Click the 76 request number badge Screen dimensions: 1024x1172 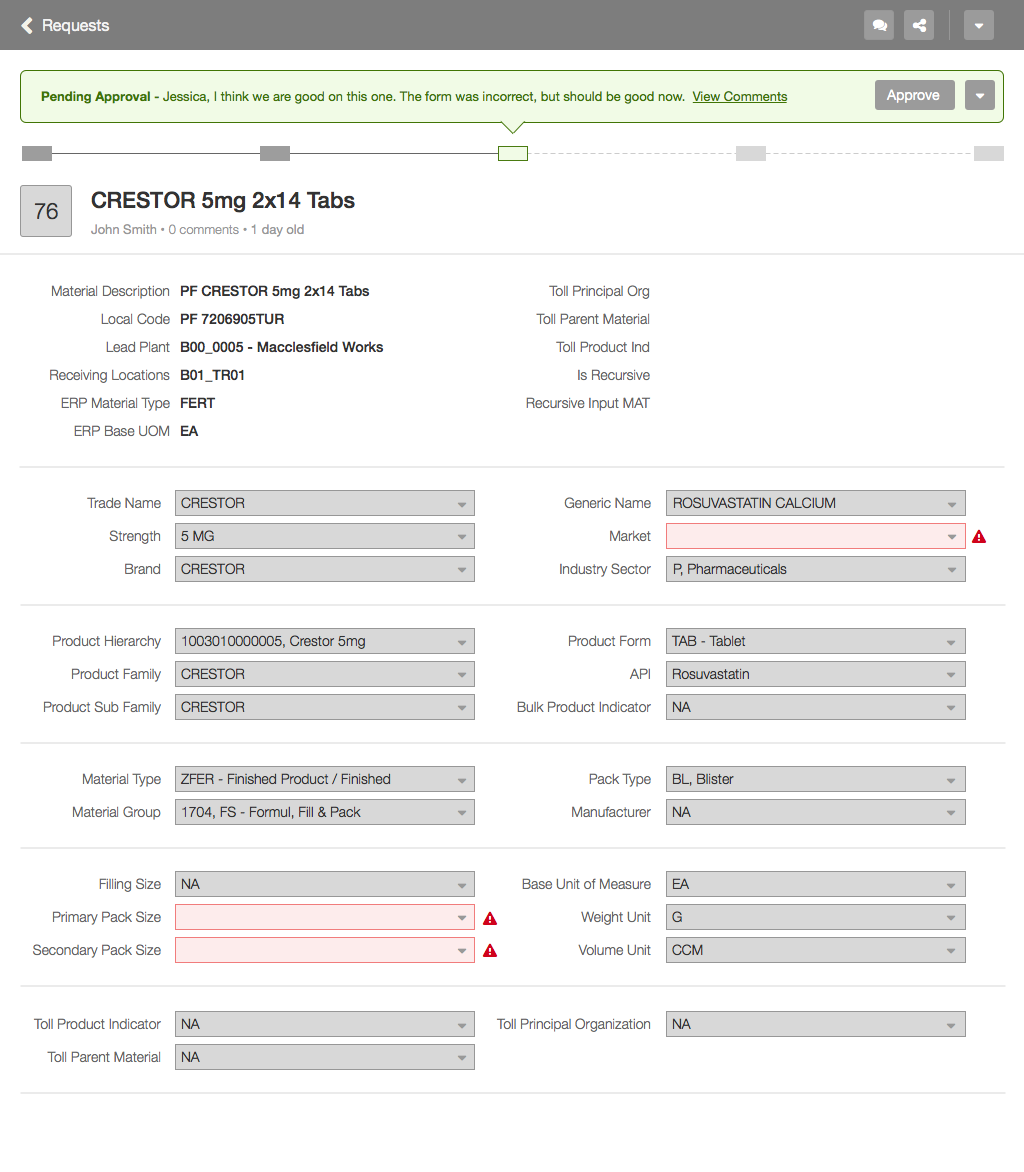[46, 211]
